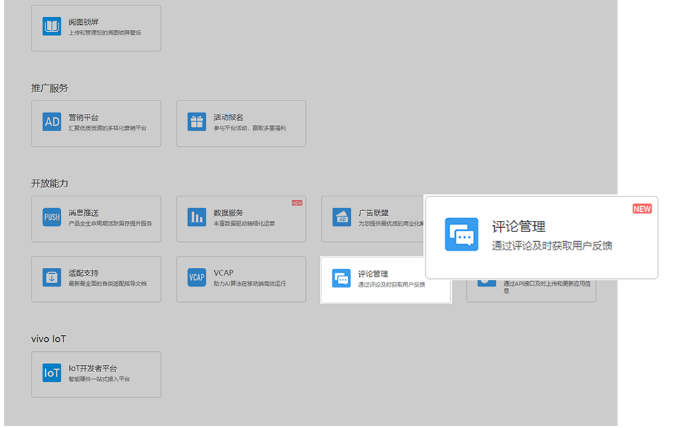Click the description under 广告联盟
The width and height of the screenshot is (687, 428).
pos(391,223)
